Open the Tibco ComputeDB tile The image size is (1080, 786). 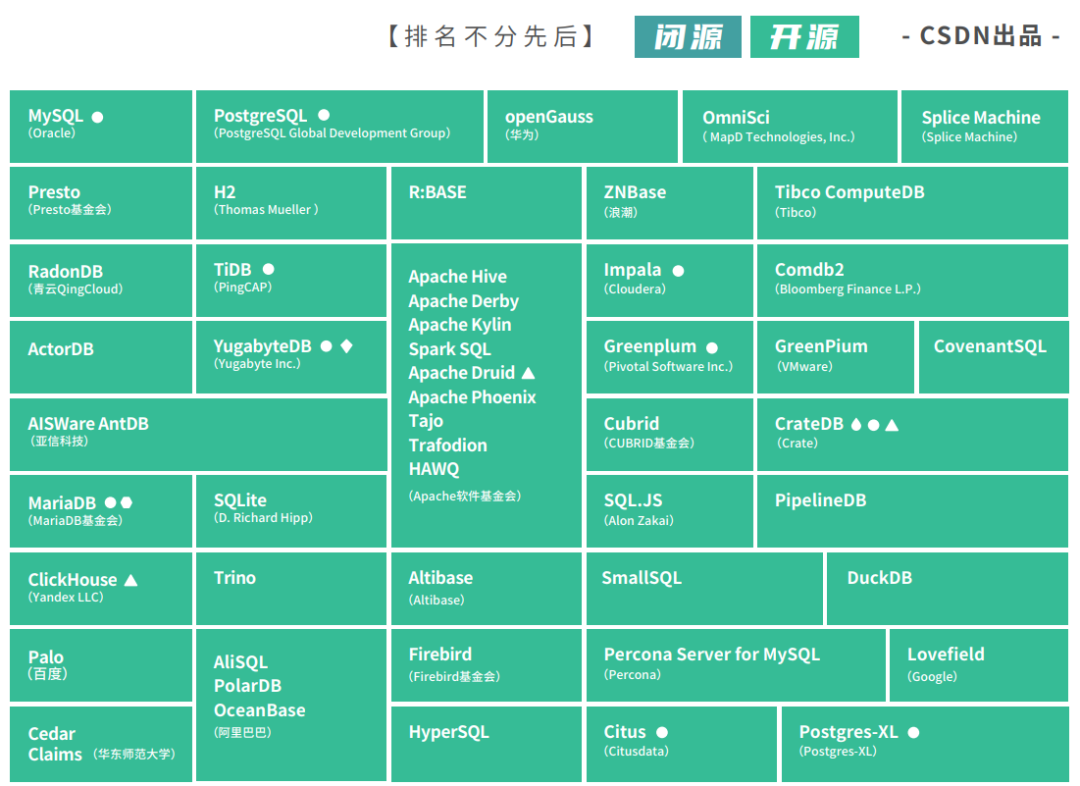[912, 203]
